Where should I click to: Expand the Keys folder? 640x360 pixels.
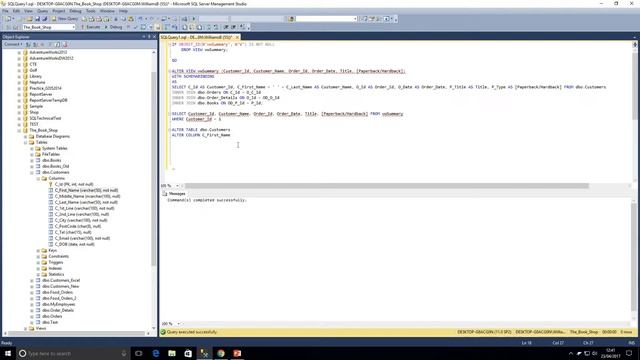click(x=38, y=250)
